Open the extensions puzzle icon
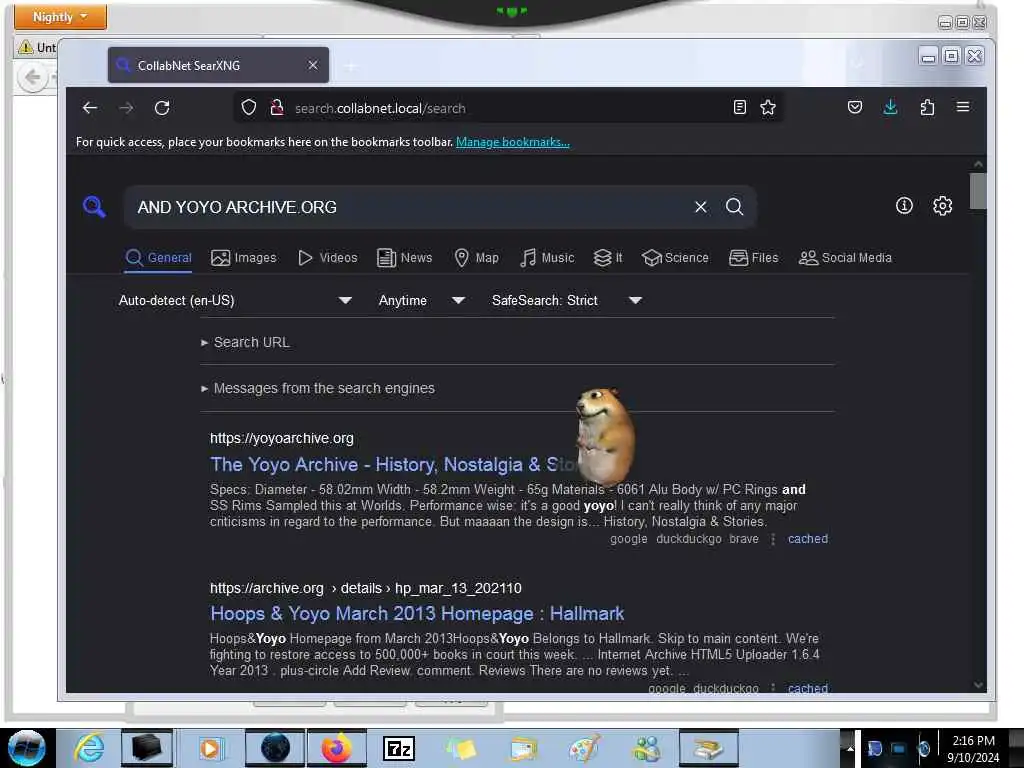The height and width of the screenshot is (768, 1024). (x=927, y=107)
